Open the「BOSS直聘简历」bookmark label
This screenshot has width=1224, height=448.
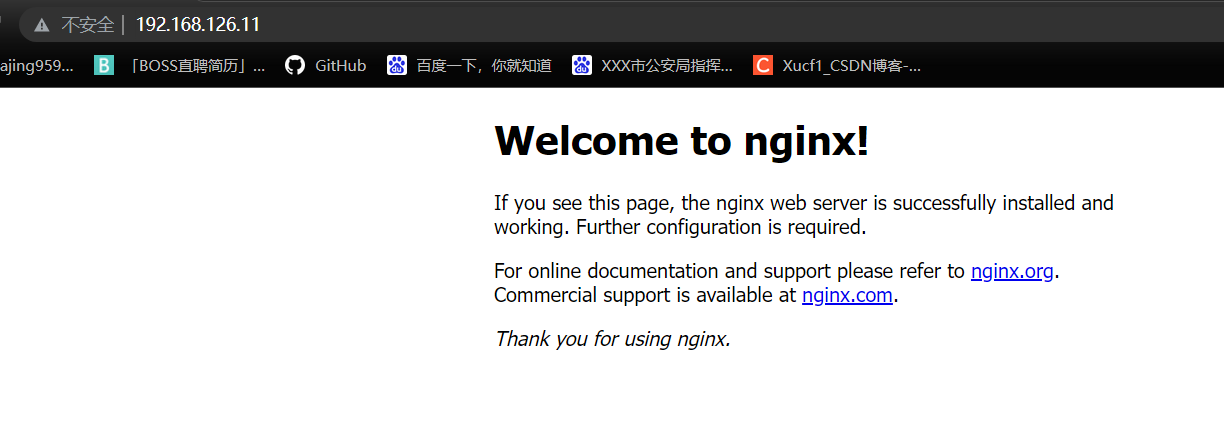point(198,66)
